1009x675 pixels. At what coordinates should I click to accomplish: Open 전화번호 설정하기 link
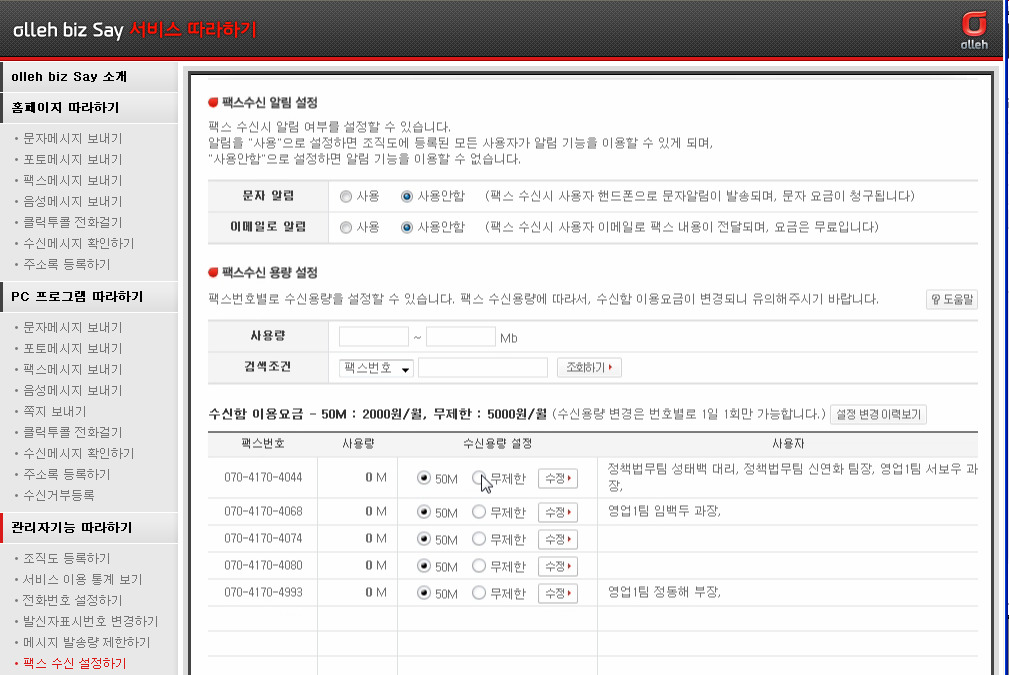point(73,600)
